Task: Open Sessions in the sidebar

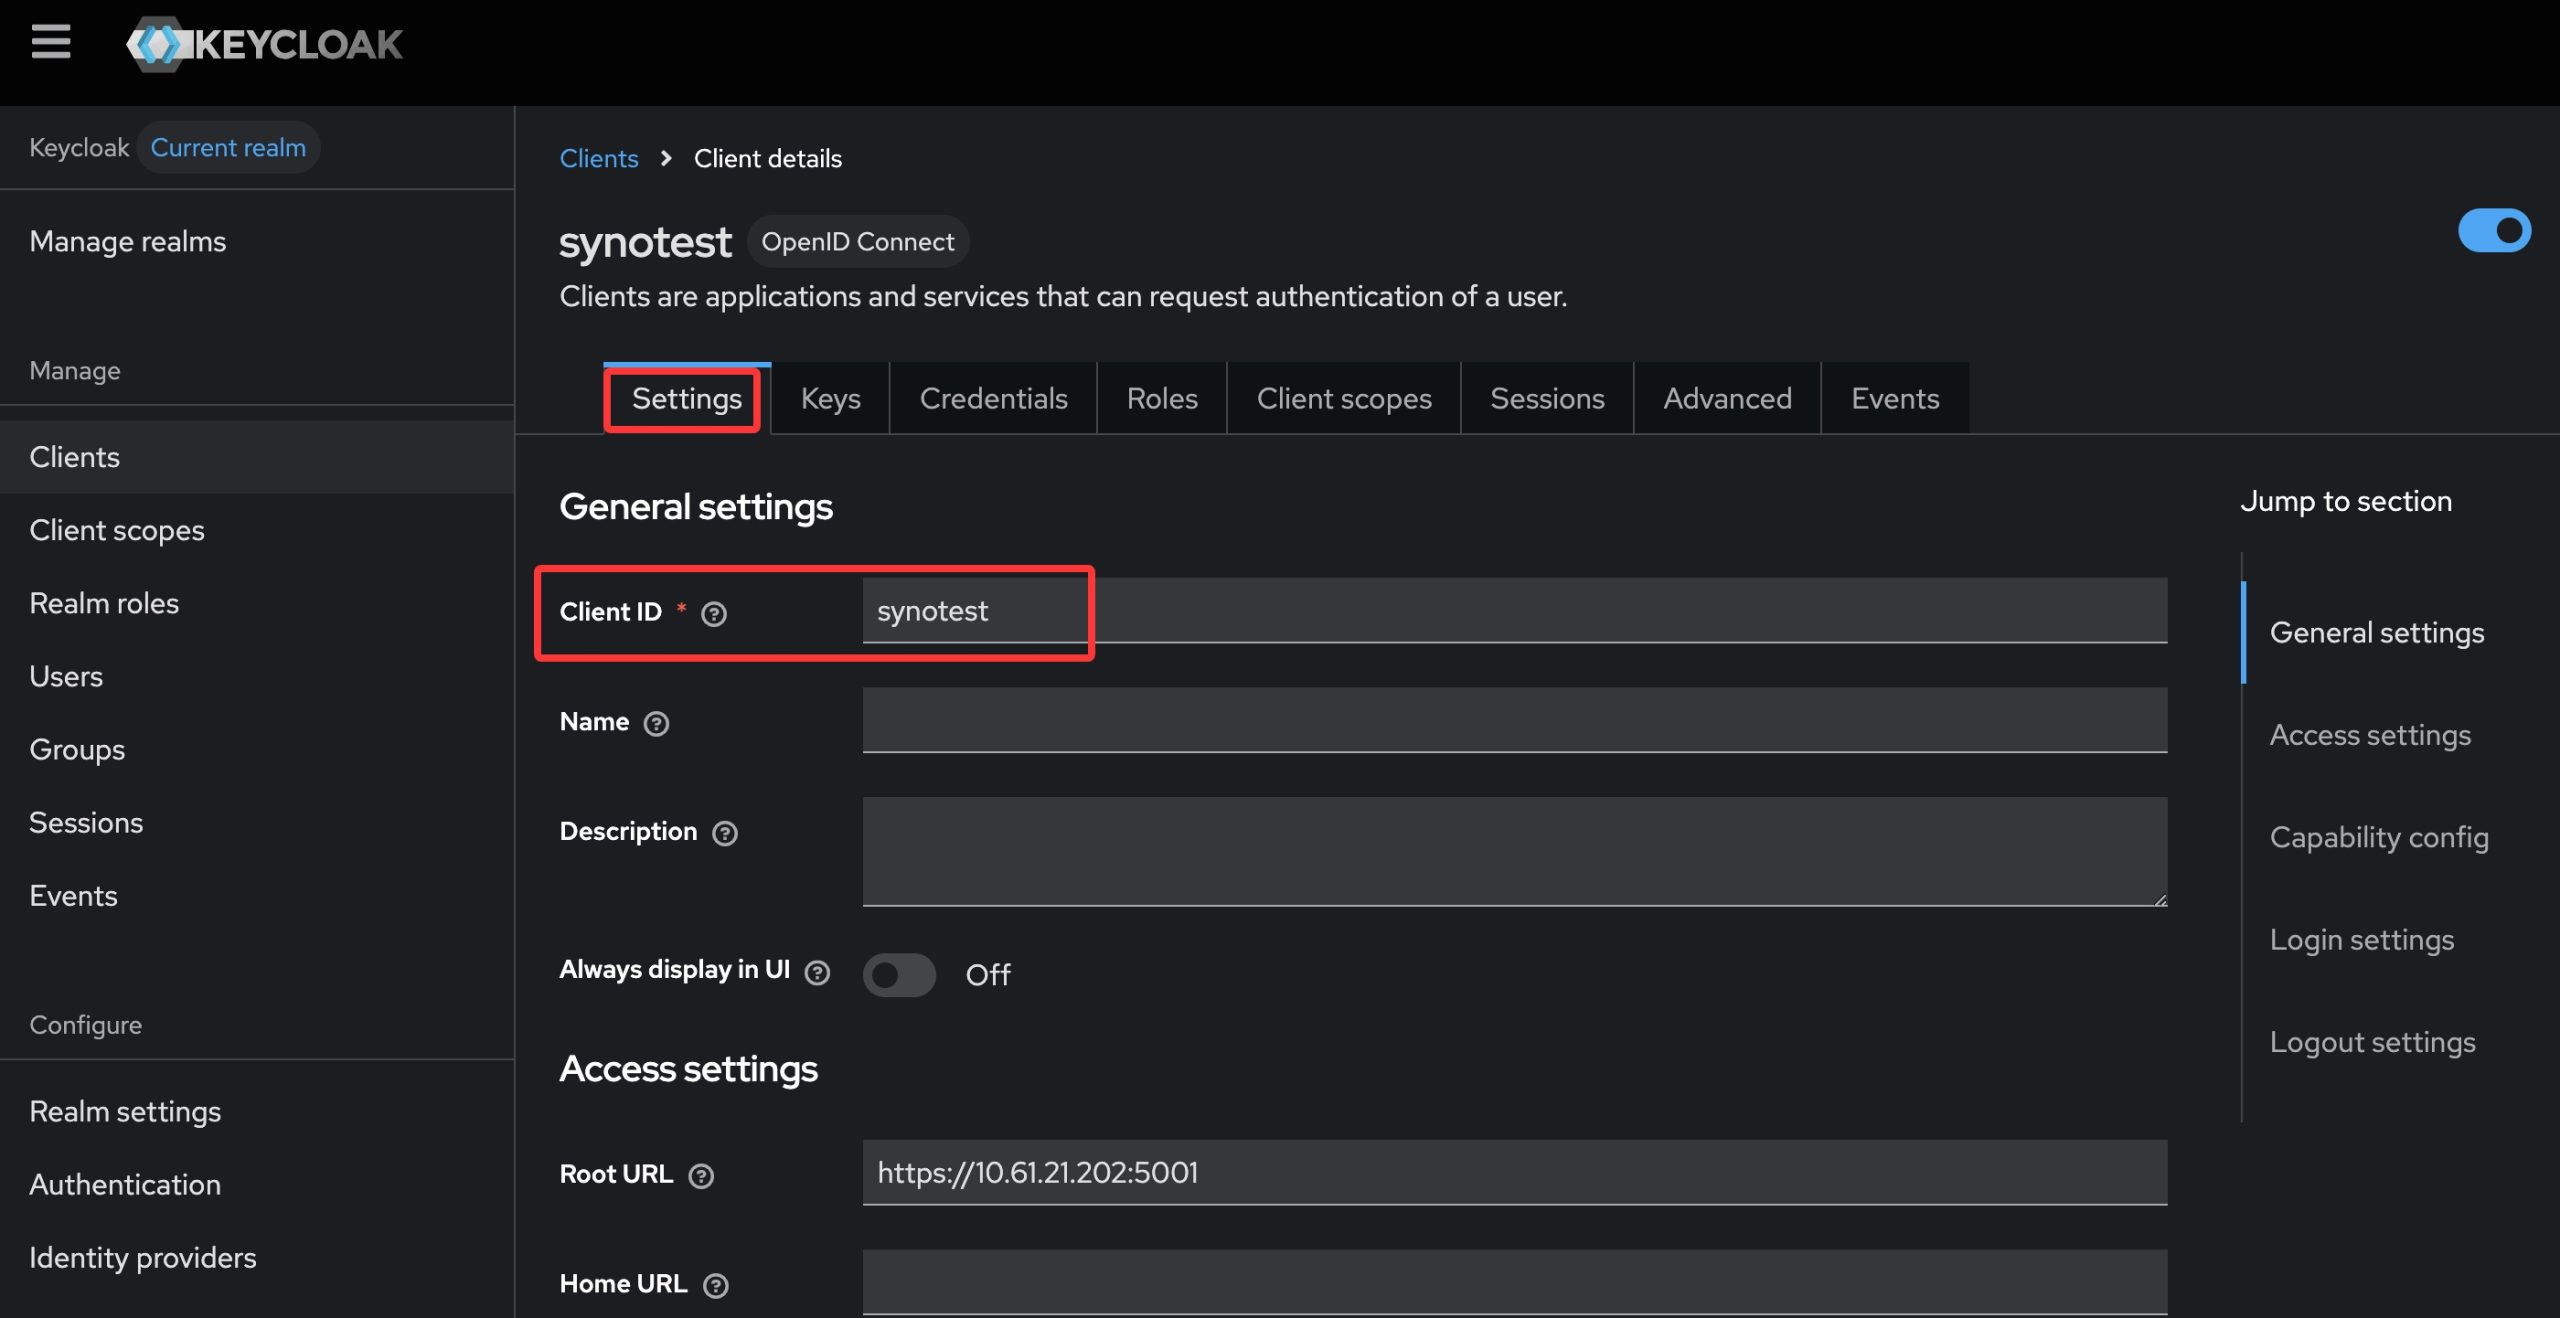Action: (x=257, y=822)
